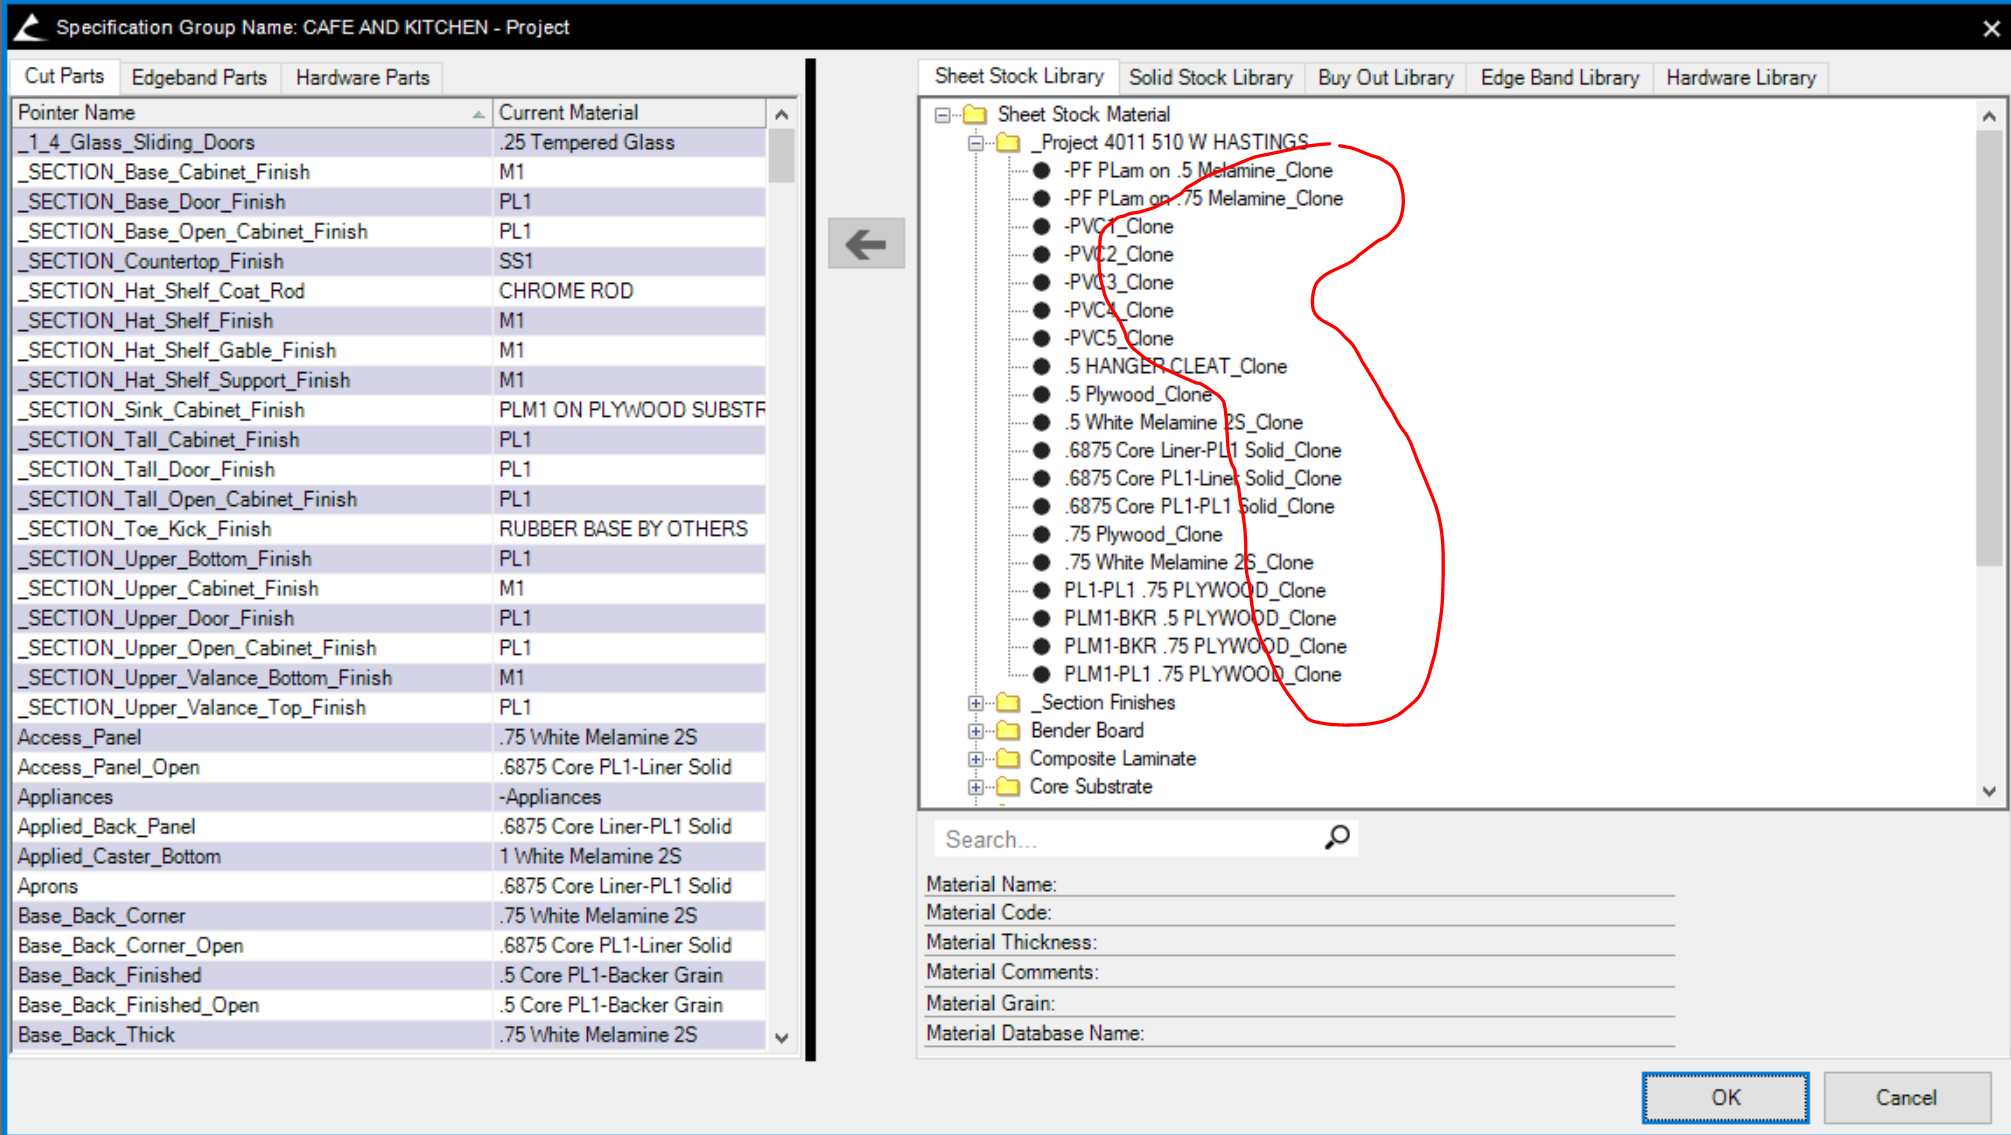
Task: Click the Sheet Stock Material folder icon
Action: pos(975,114)
